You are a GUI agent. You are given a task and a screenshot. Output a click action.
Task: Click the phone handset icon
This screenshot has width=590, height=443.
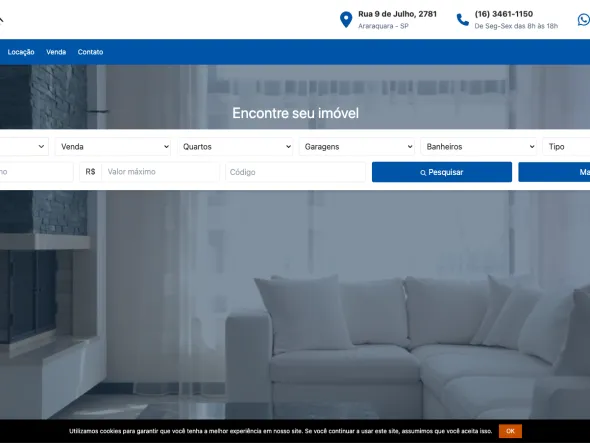[462, 20]
